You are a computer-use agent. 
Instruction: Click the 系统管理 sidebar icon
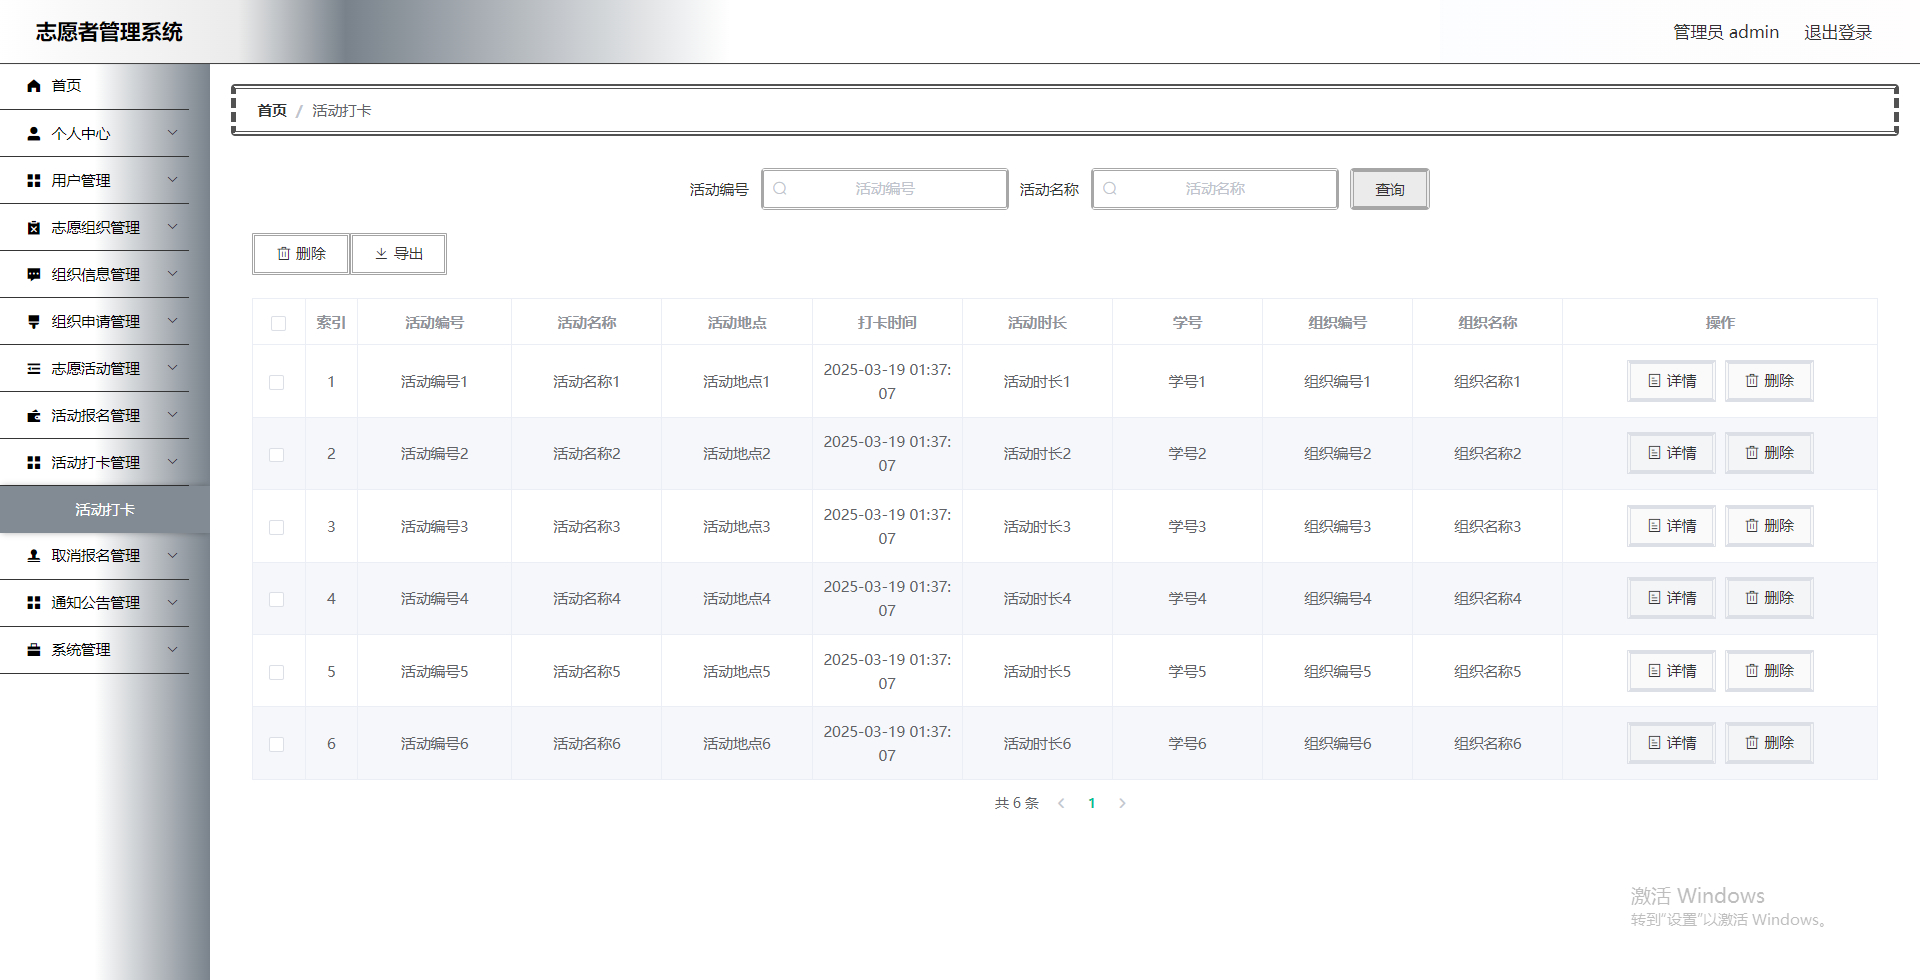click(33, 649)
